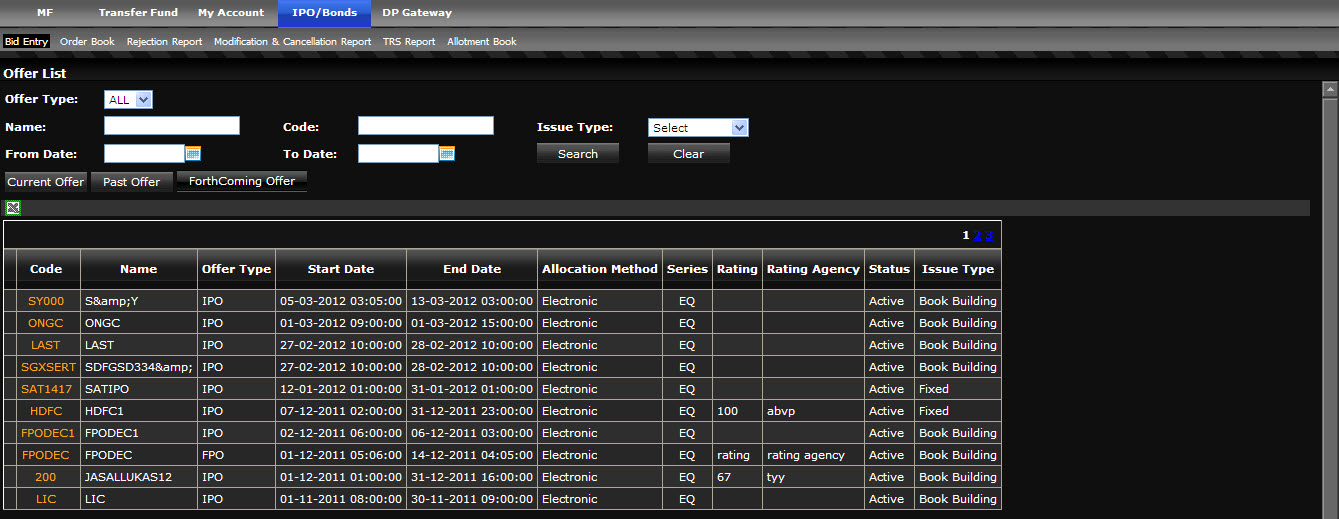Open the To Date calendar picker
The image size is (1339, 519).
coord(447,154)
